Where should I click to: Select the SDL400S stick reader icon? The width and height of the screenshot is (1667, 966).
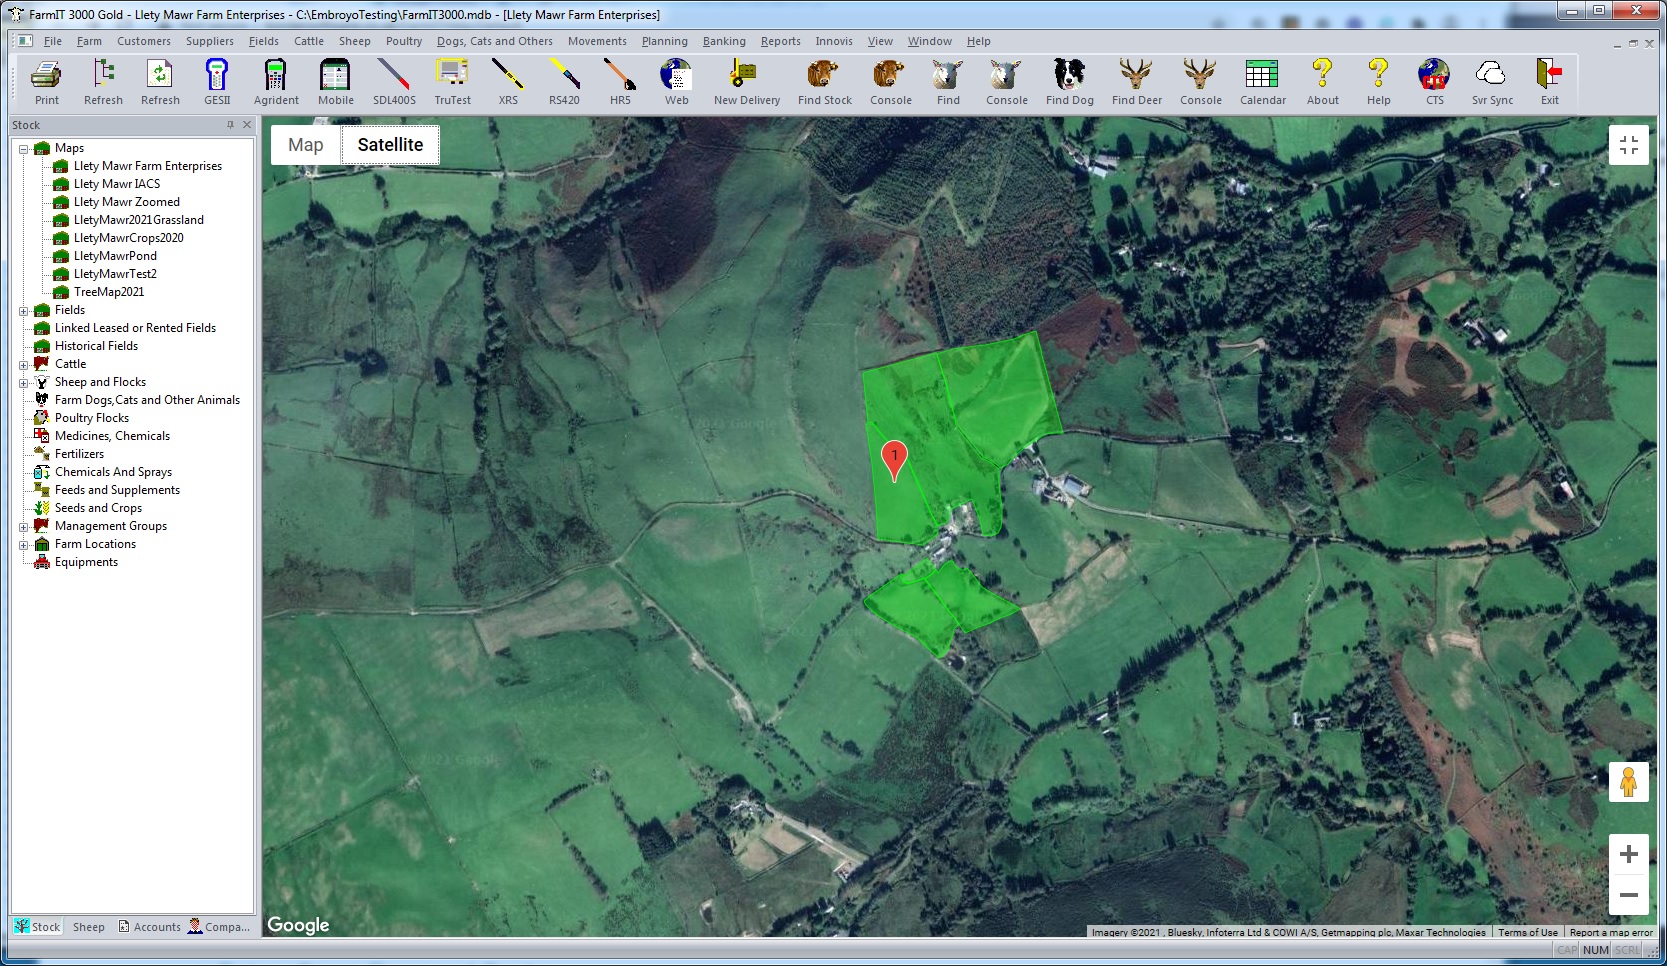[x=394, y=81]
